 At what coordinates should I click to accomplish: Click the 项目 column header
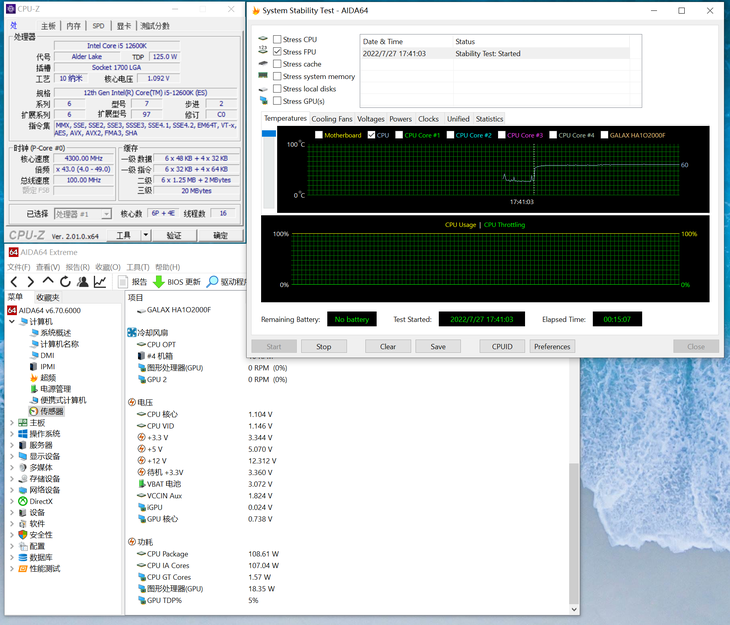tap(136, 298)
